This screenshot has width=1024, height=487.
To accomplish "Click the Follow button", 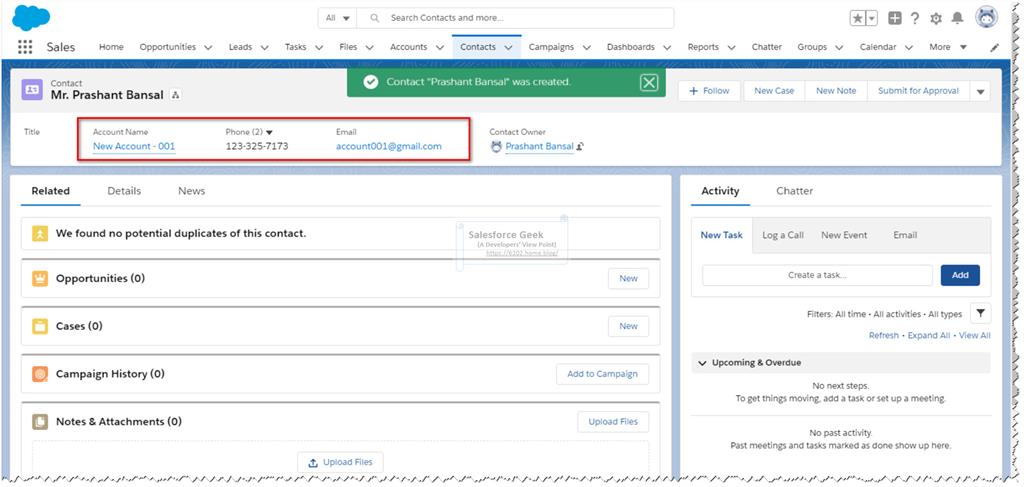I will tap(709, 91).
